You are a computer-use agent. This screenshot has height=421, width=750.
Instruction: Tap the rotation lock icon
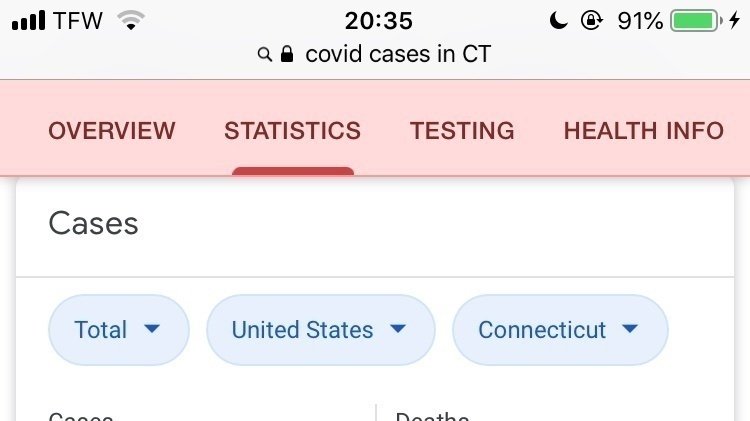(x=592, y=21)
